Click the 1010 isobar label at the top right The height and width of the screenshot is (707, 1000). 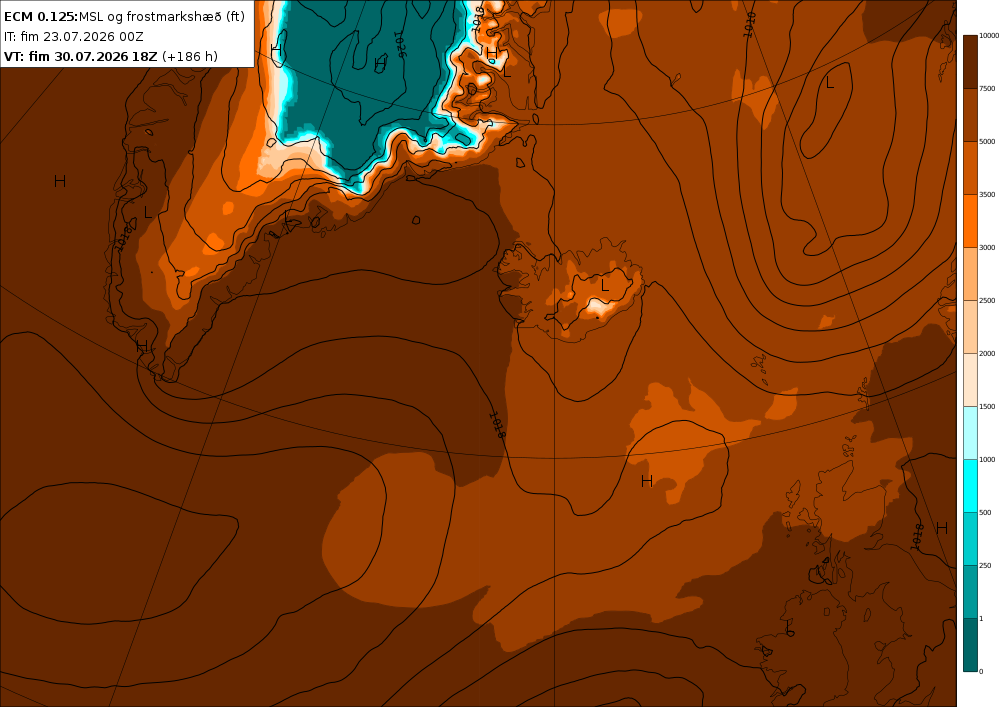pos(750,24)
